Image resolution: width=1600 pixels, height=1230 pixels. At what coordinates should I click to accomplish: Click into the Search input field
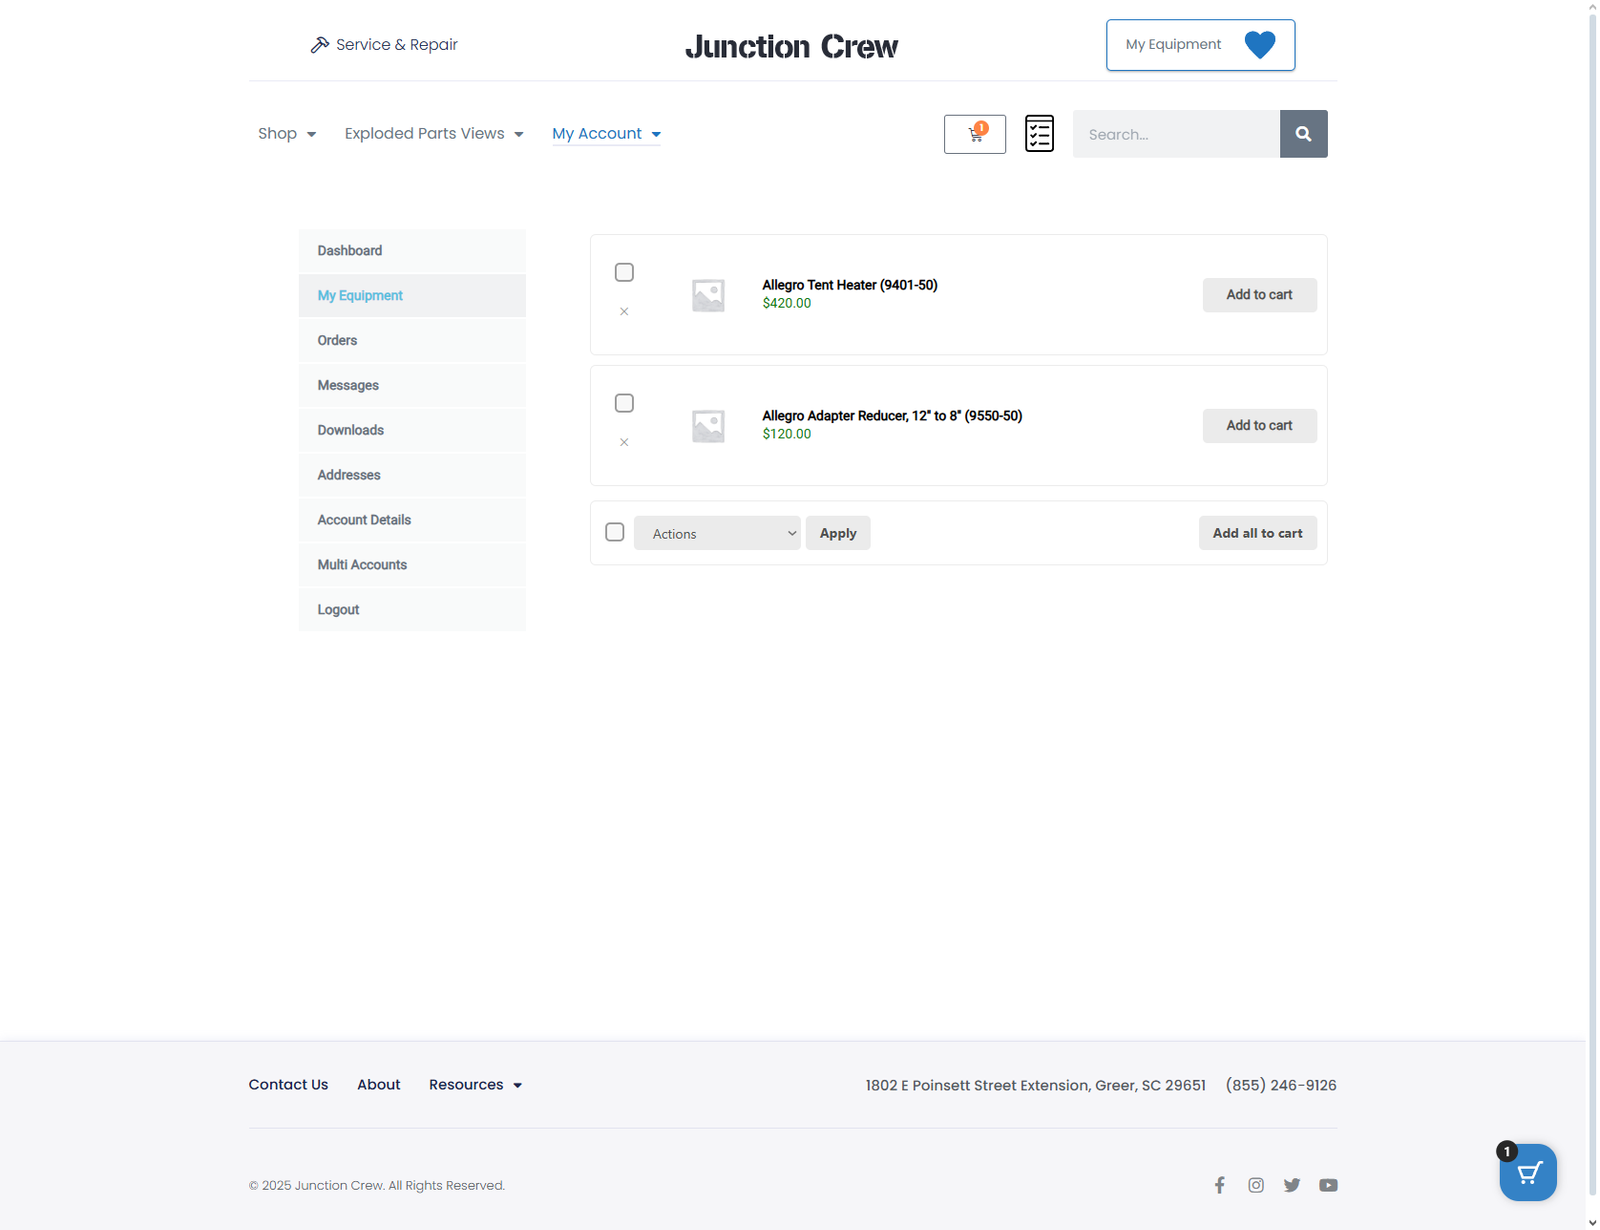[1176, 134]
